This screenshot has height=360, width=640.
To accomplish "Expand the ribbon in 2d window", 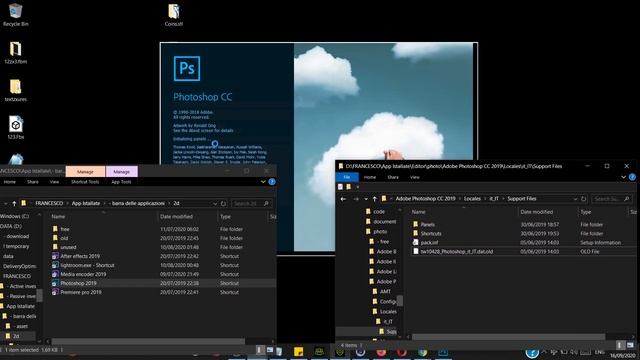I will pos(263,182).
